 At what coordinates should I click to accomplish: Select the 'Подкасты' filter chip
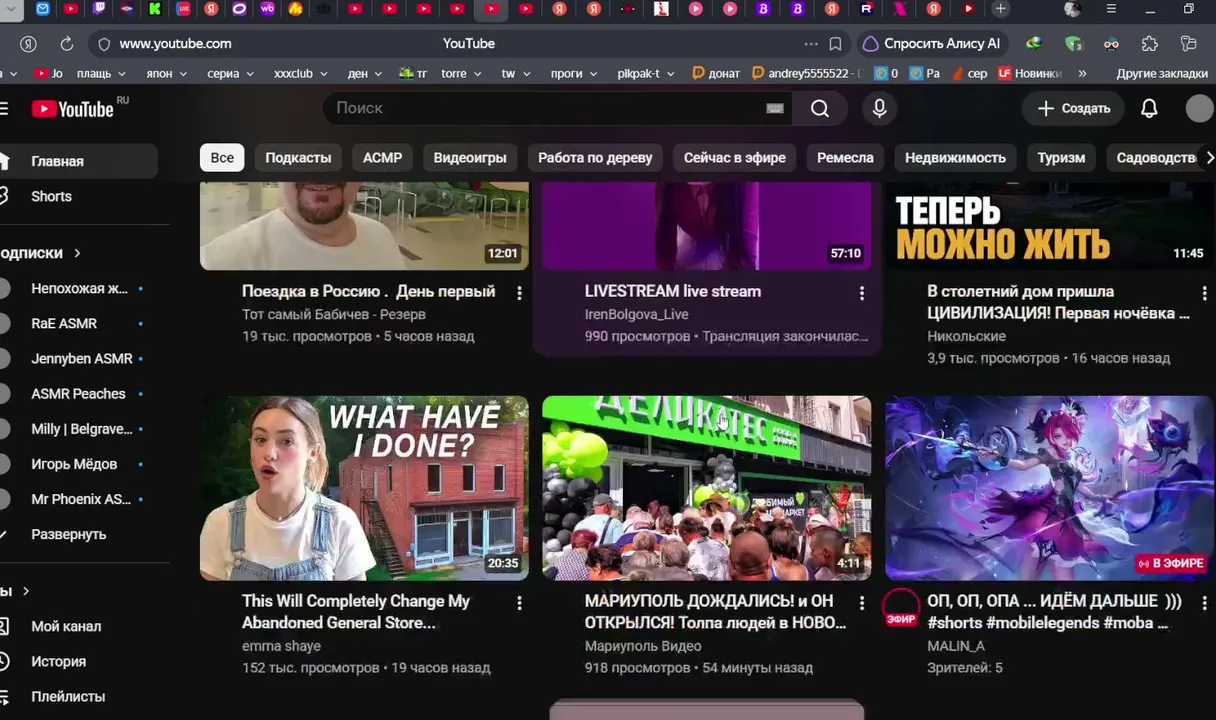click(298, 157)
